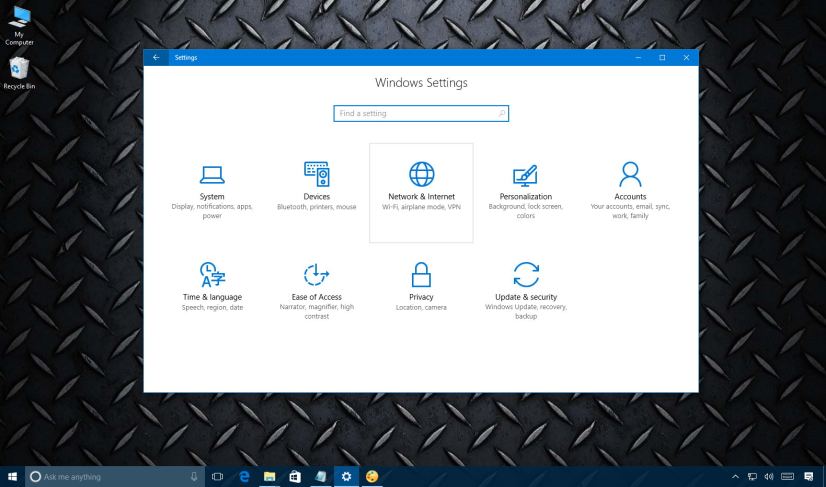This screenshot has width=826, height=487.
Task: Show hidden system tray icons
Action: point(735,476)
